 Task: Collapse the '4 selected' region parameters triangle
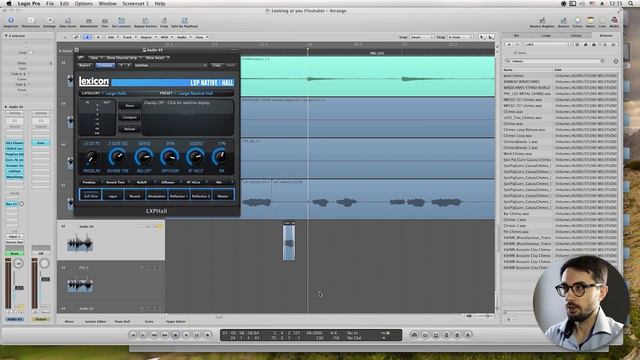(x=6, y=36)
